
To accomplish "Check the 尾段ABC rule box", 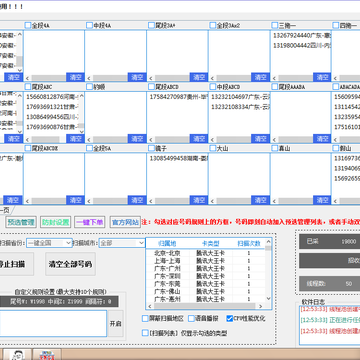I will click(x=28, y=87).
